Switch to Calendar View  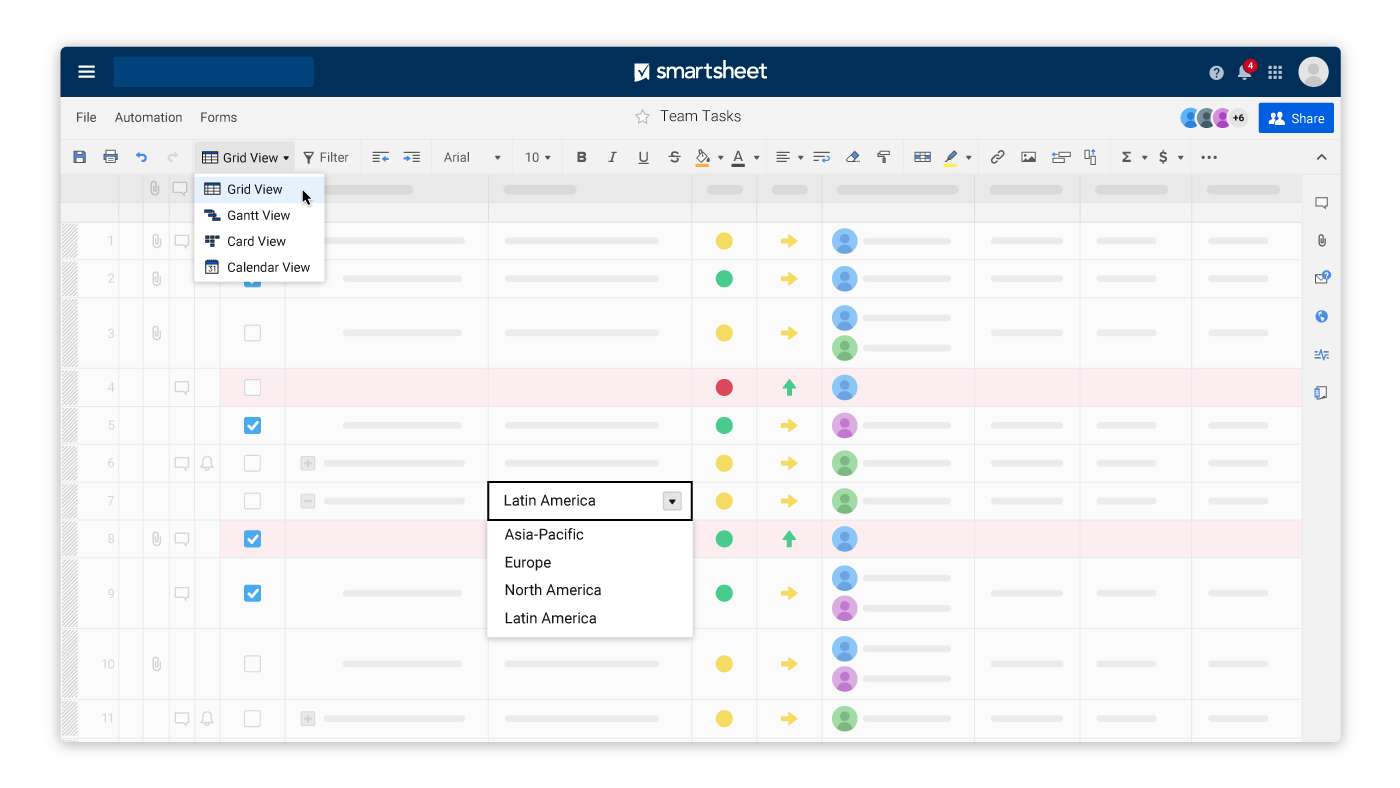[x=259, y=267]
